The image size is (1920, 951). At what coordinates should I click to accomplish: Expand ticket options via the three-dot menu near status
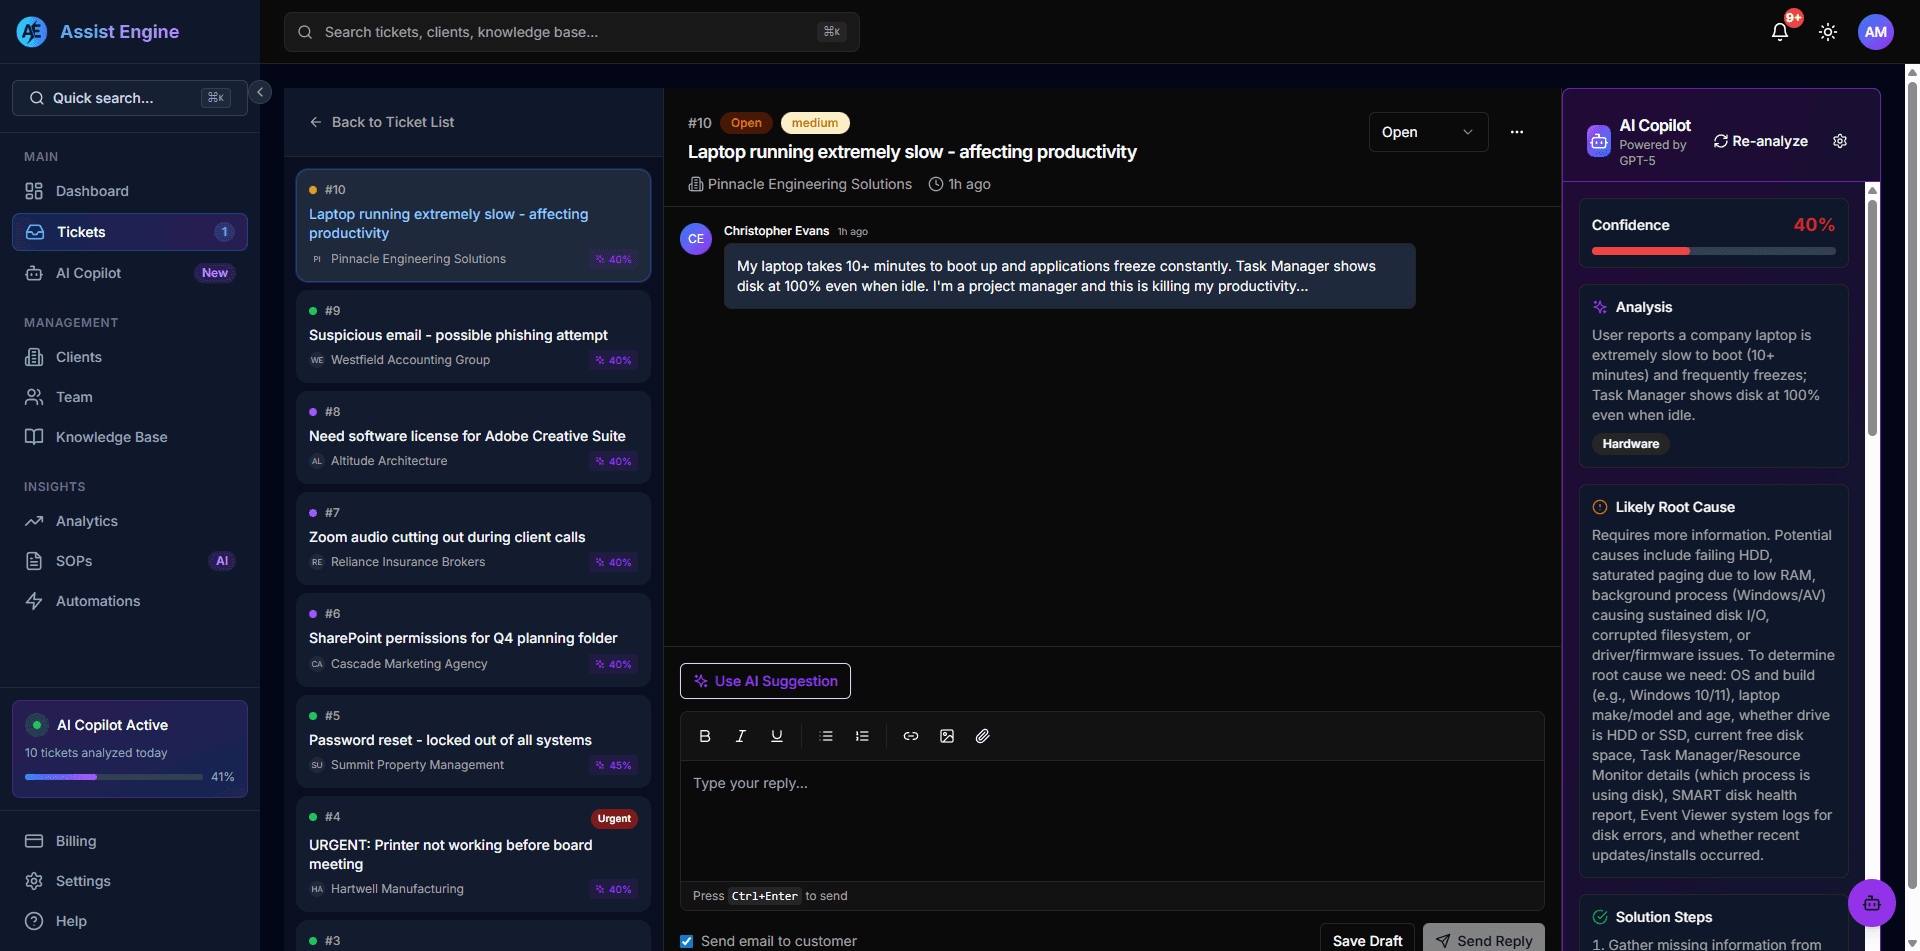click(1517, 131)
